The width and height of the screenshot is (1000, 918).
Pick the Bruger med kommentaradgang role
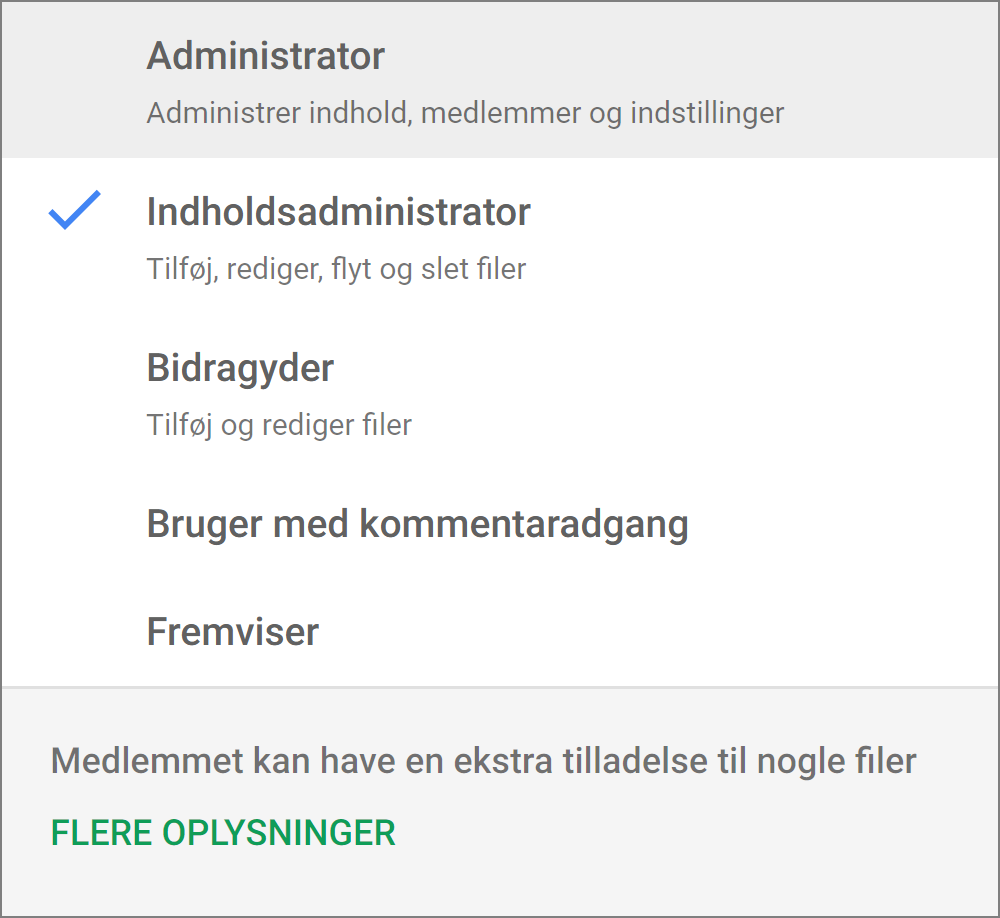tap(417, 524)
